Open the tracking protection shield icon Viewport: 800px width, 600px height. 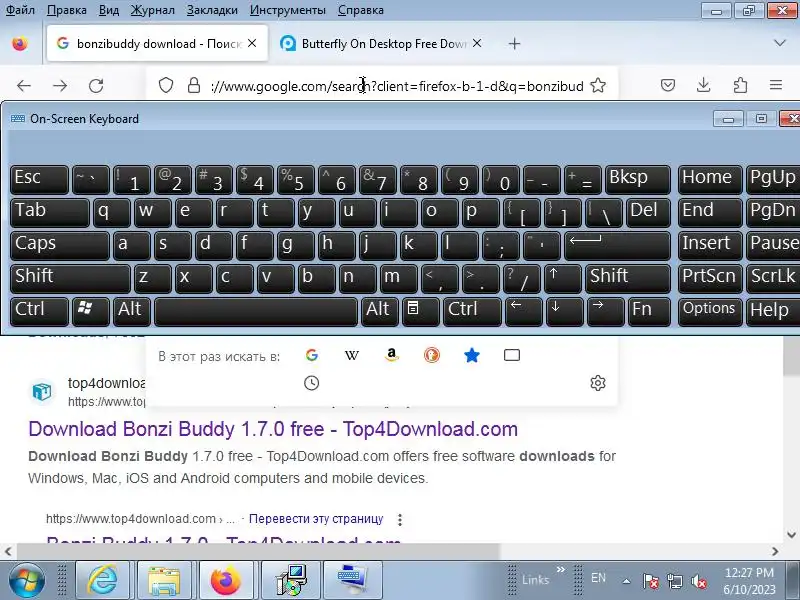pos(166,85)
